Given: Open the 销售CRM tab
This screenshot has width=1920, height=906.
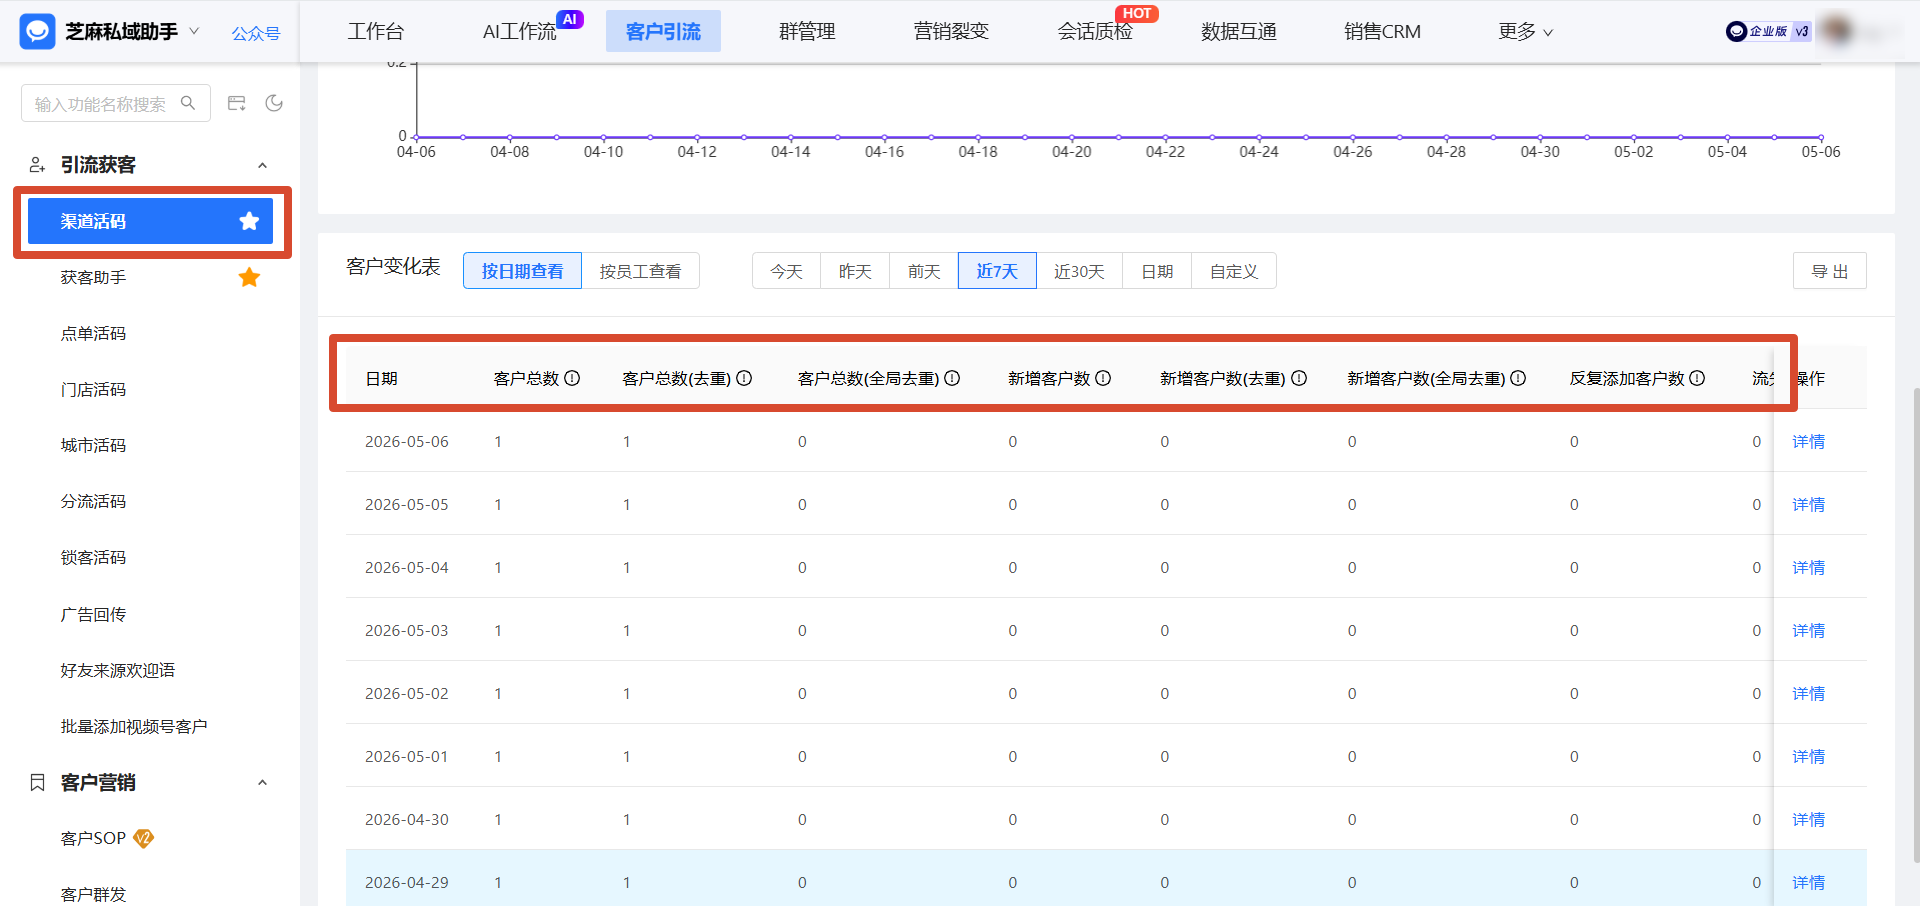Looking at the screenshot, I should (x=1382, y=32).
